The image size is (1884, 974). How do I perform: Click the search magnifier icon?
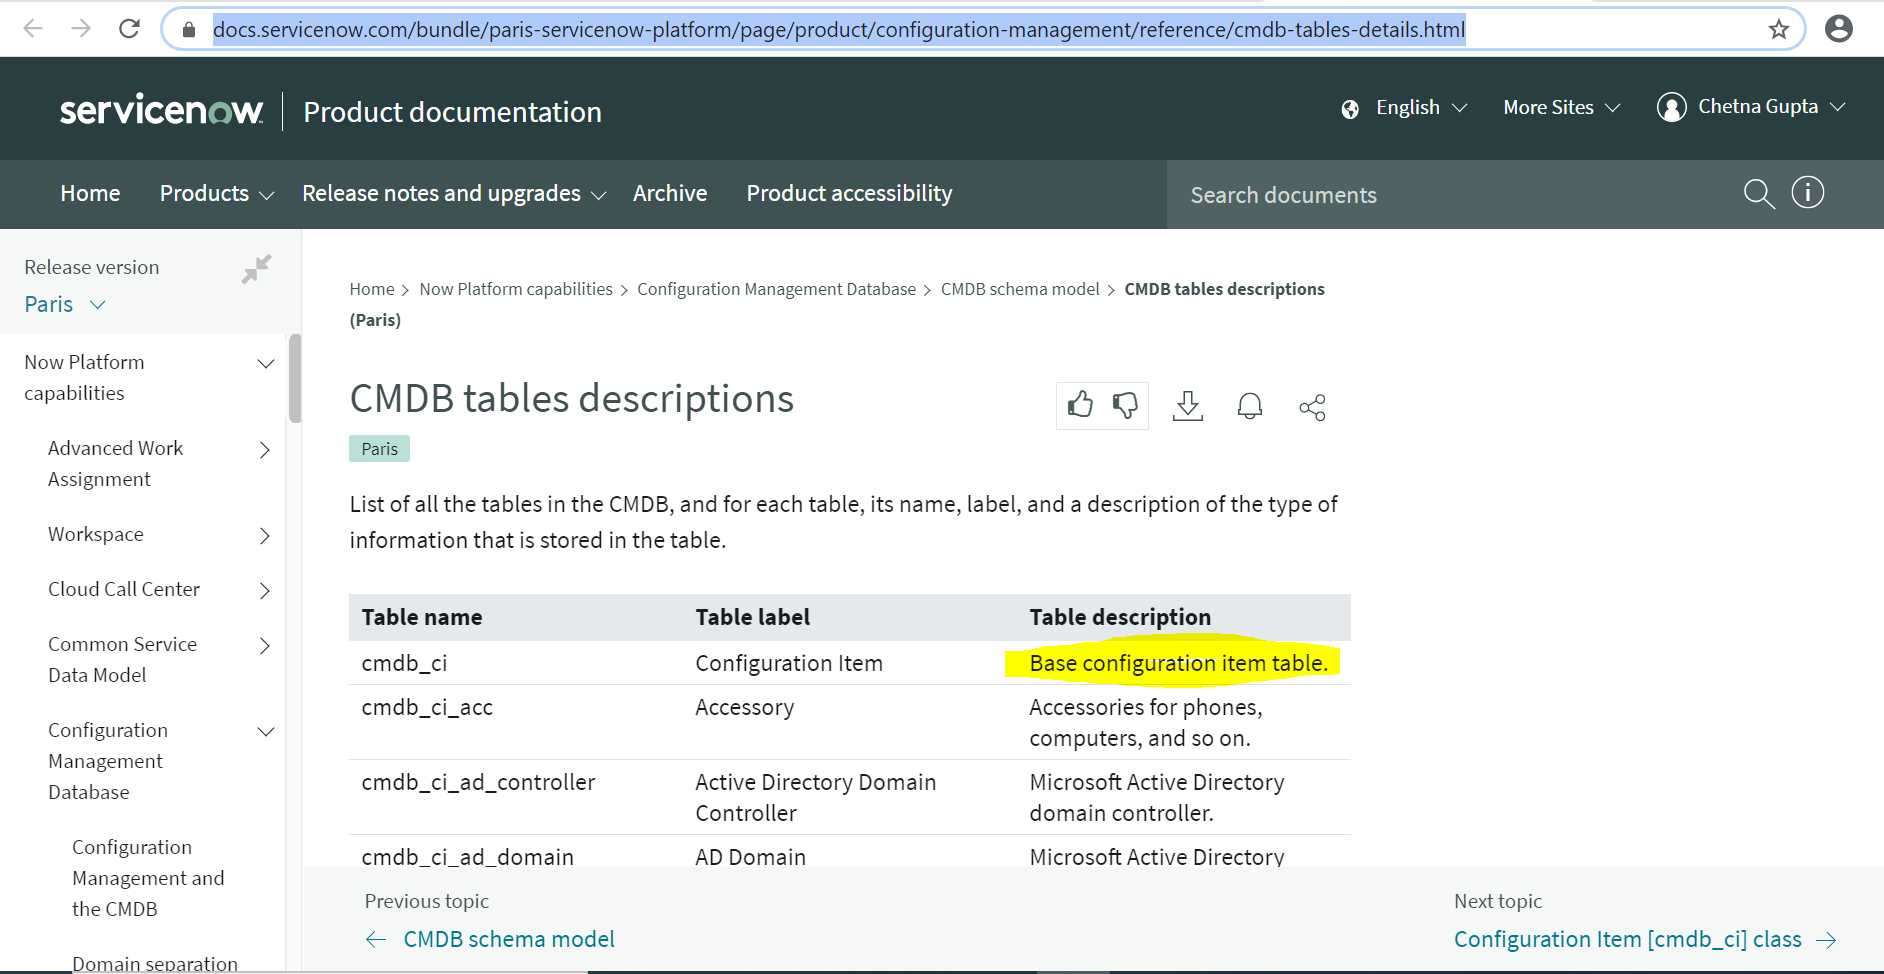(x=1759, y=193)
